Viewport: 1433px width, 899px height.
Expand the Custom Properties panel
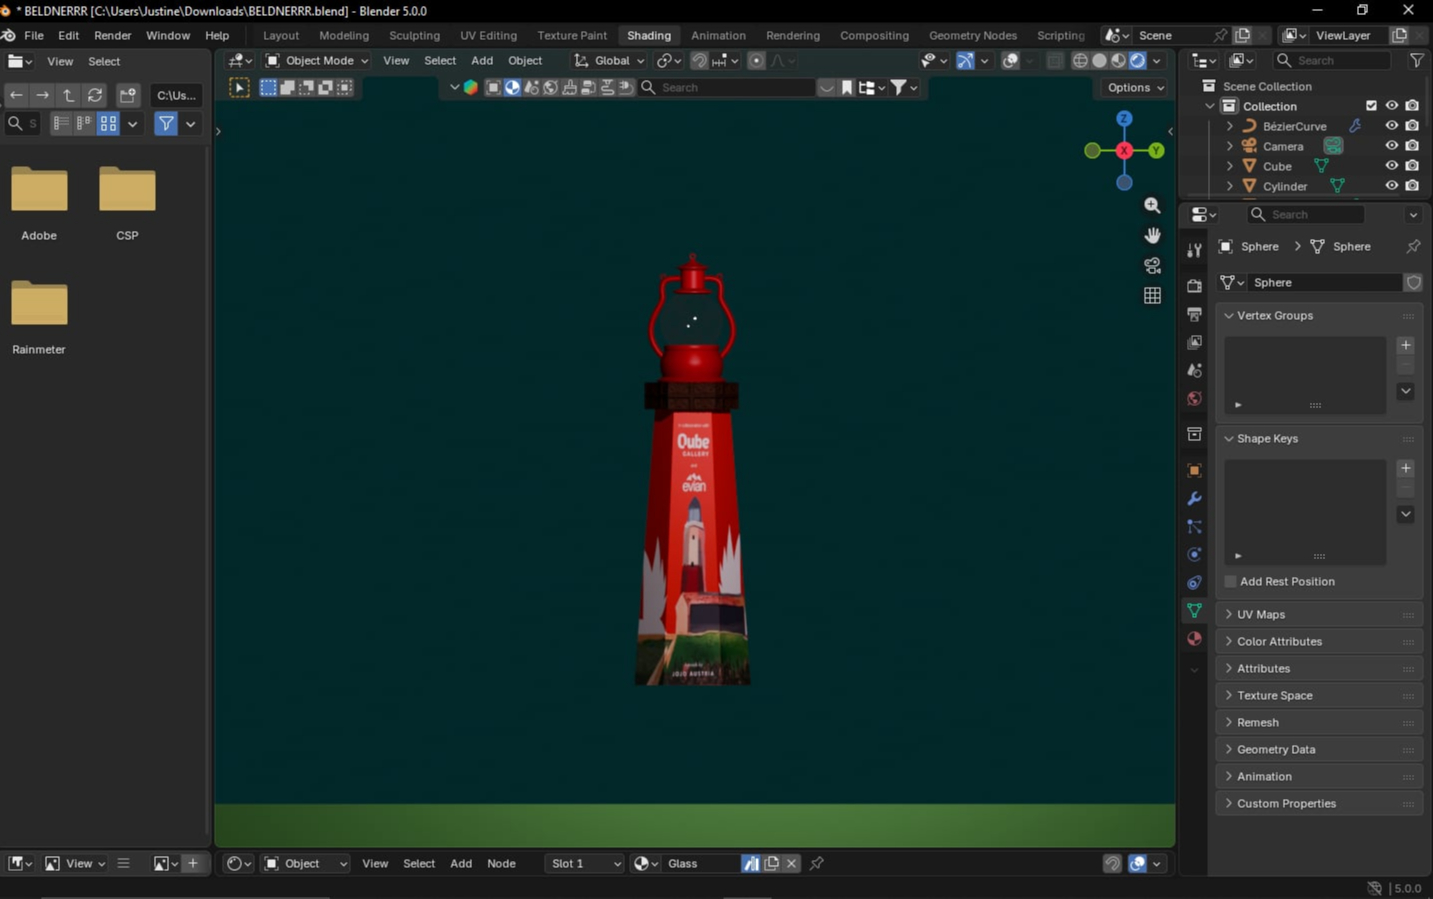point(1319,803)
